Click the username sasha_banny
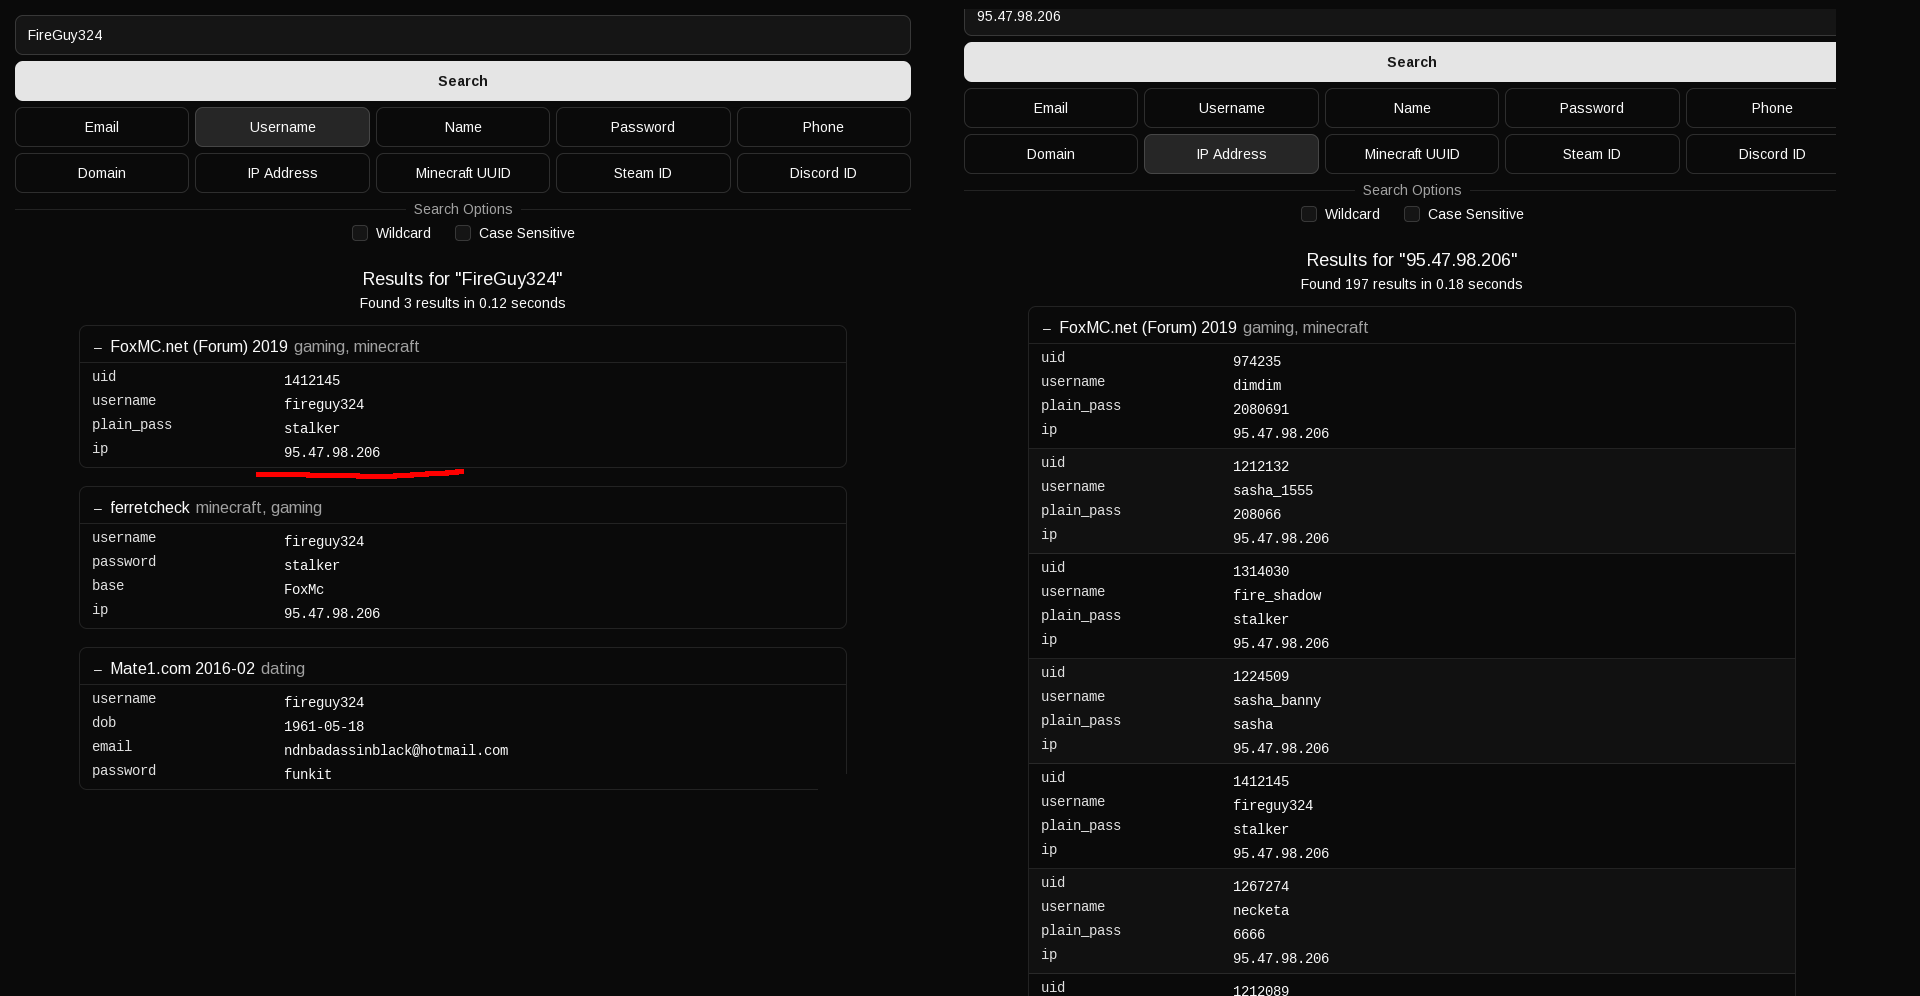This screenshot has width=1920, height=996. [x=1277, y=701]
